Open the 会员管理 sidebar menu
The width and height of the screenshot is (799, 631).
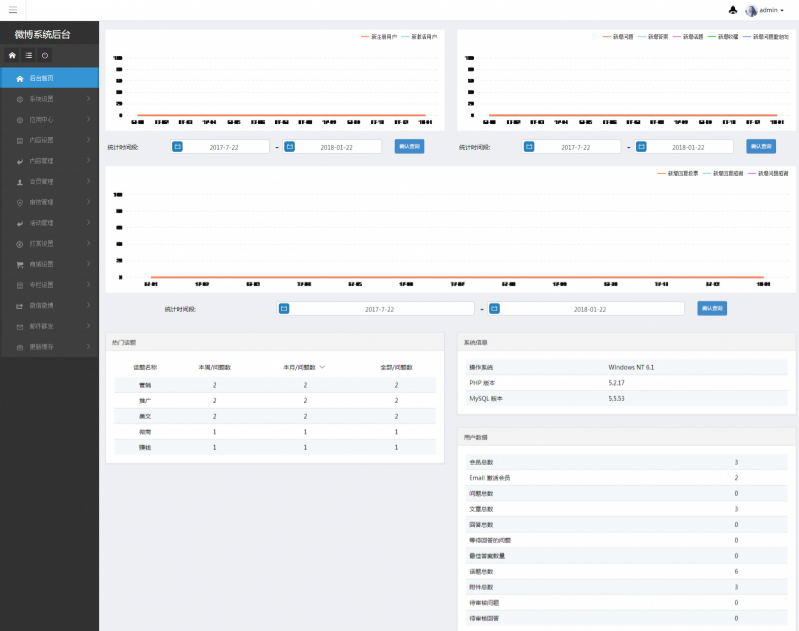pos(49,182)
